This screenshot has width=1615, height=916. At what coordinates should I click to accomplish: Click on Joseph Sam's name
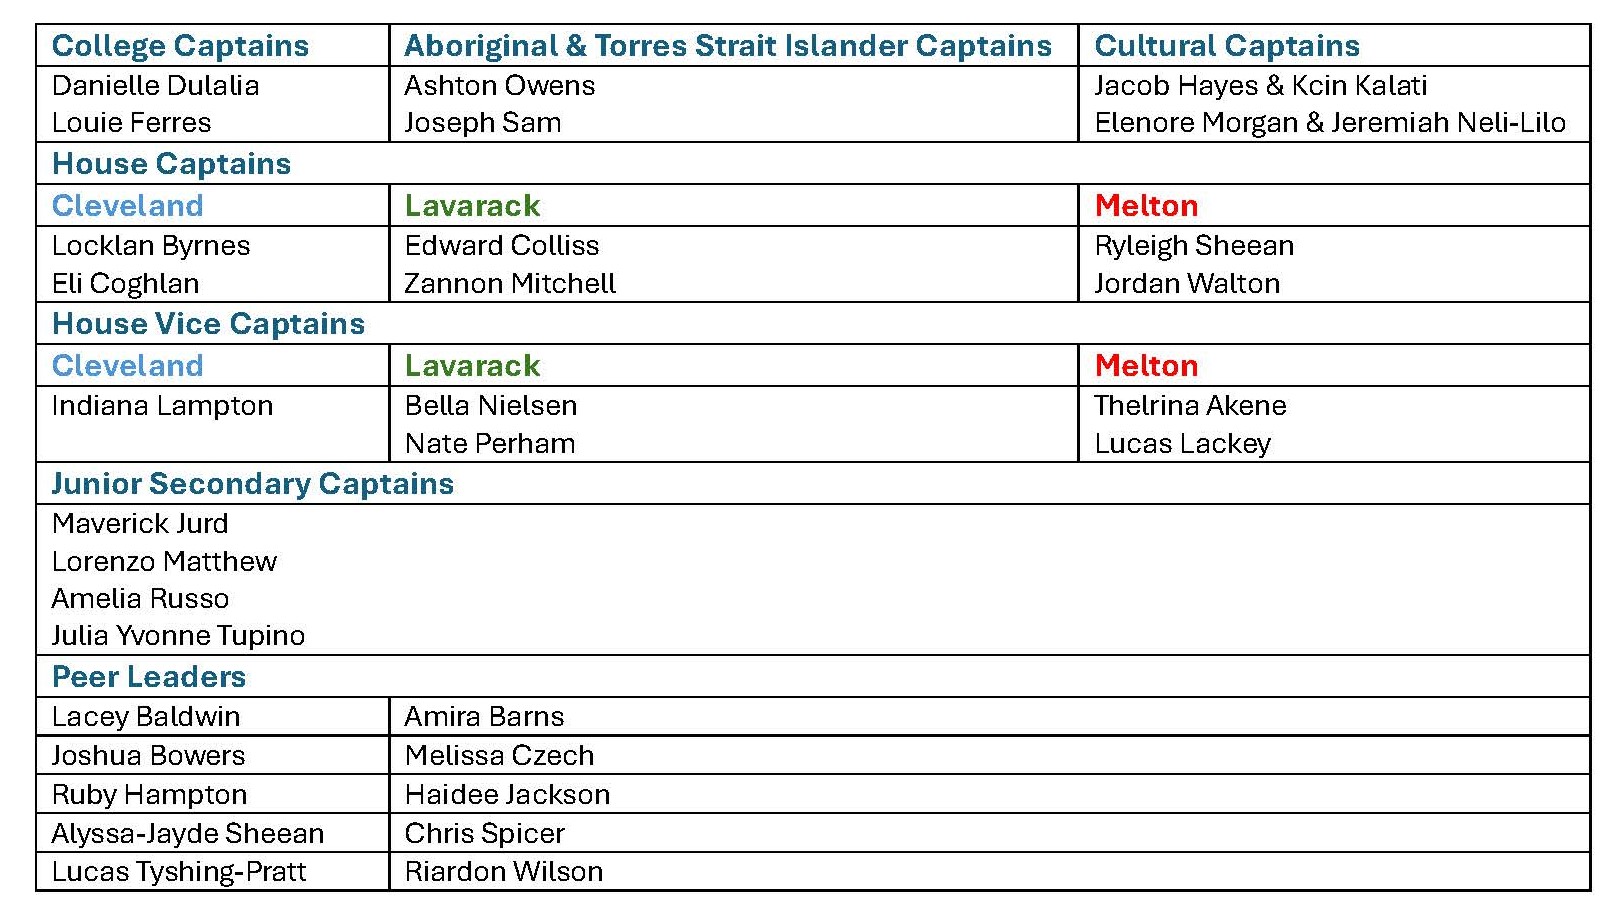click(x=482, y=123)
